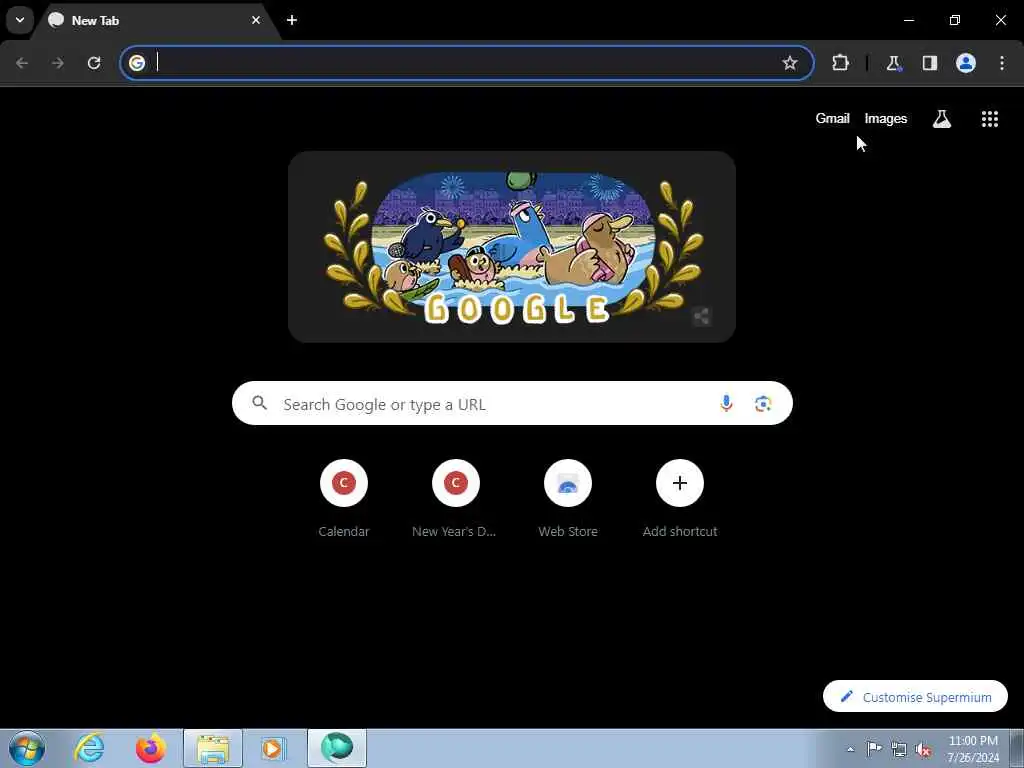Start voice search with microphone
Image resolution: width=1024 pixels, height=768 pixels.
coord(726,404)
